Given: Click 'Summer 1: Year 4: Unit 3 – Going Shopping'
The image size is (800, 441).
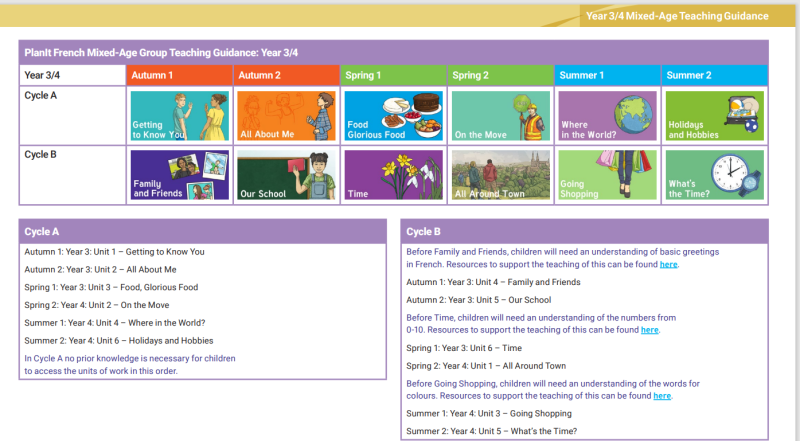Looking at the screenshot, I should 489,413.
